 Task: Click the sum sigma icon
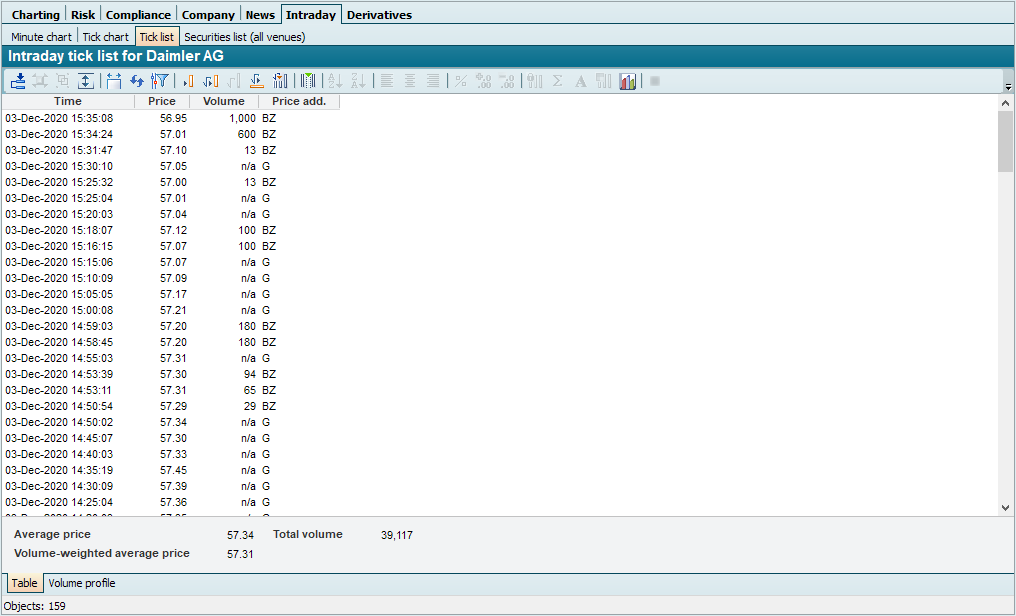coord(558,81)
